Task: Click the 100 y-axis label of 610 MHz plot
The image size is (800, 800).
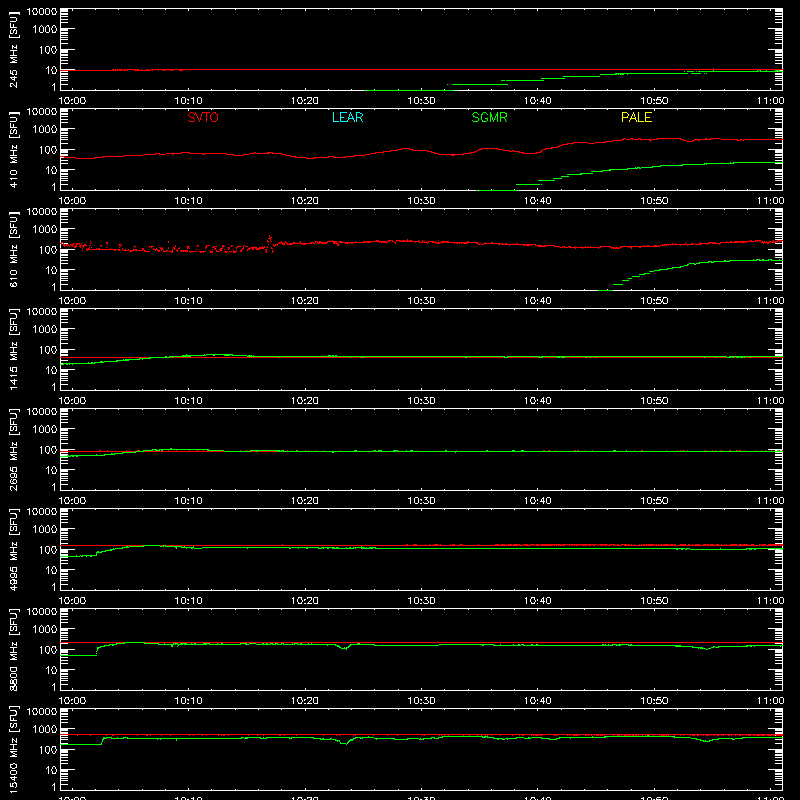Action: (48, 249)
